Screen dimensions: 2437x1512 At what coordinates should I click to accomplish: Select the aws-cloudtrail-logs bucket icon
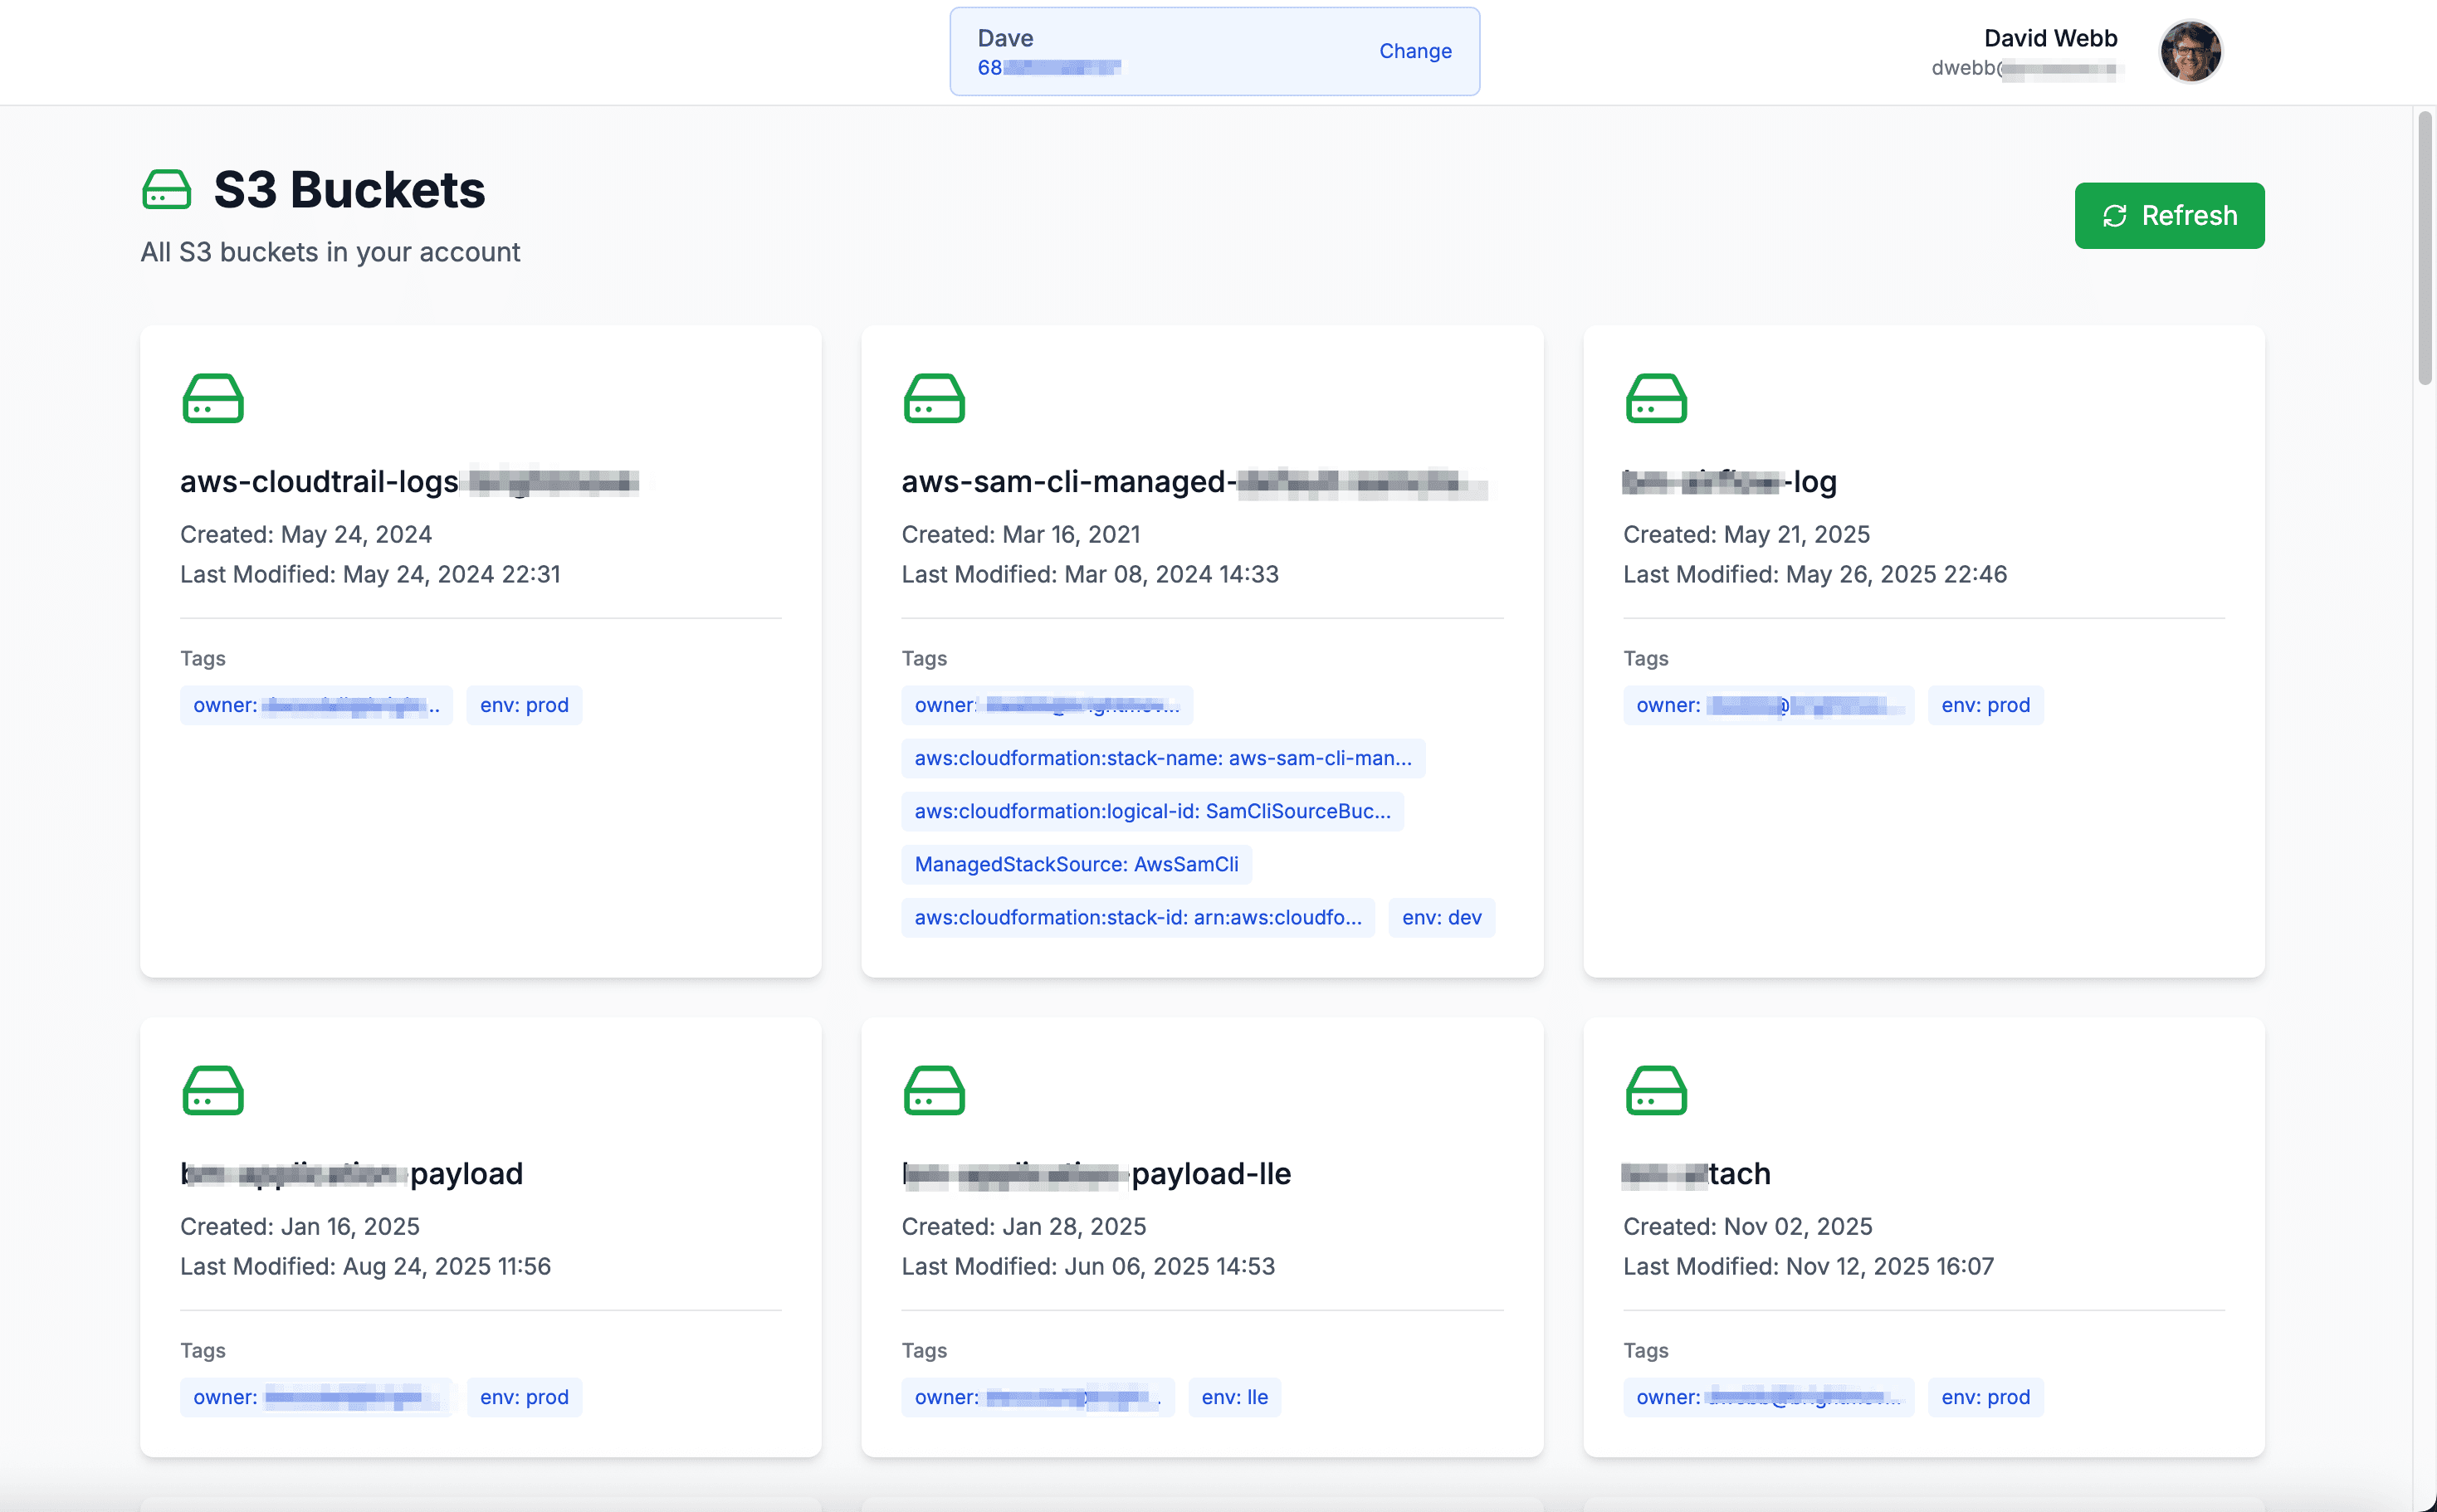pyautogui.click(x=212, y=398)
